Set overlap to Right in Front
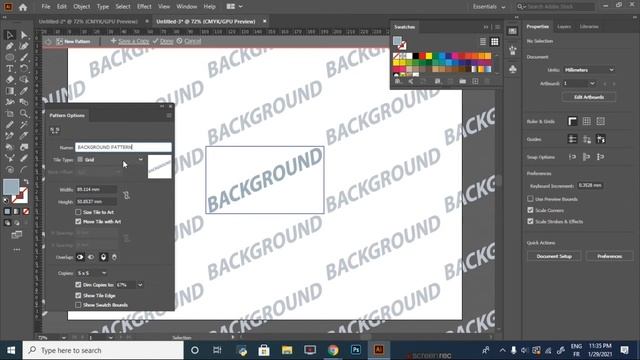 (91, 257)
